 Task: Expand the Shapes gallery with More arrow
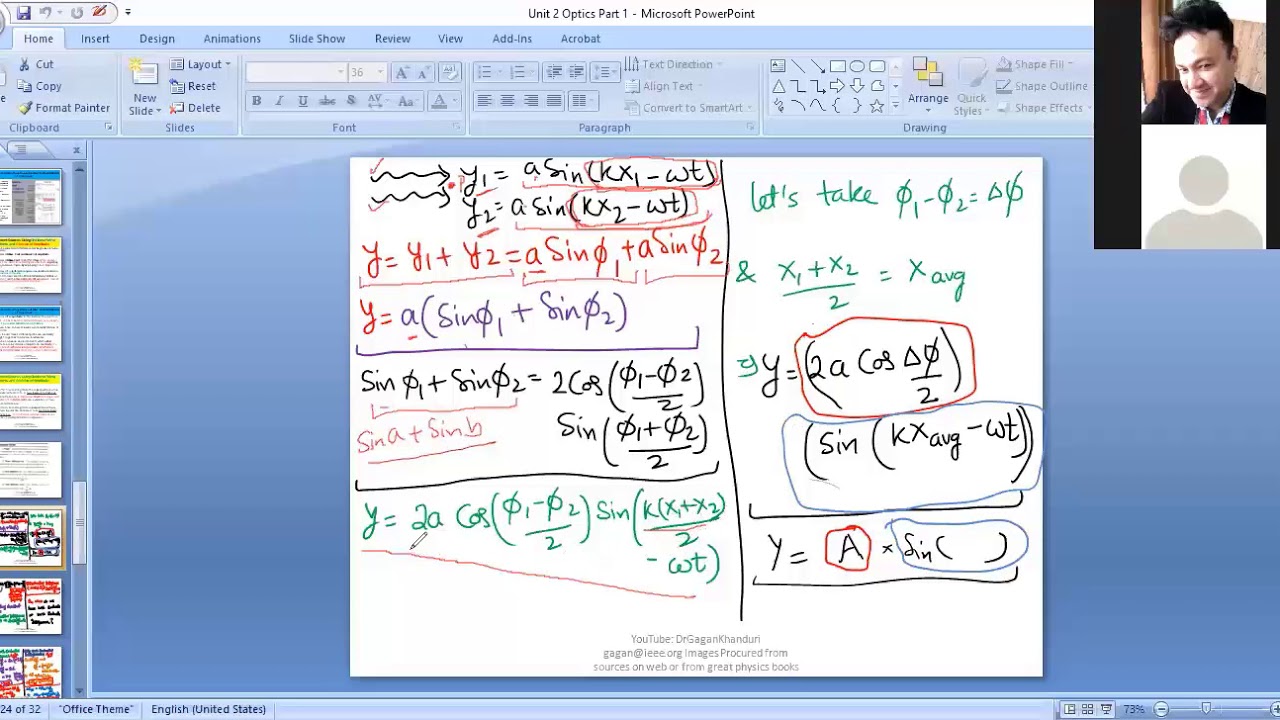click(x=895, y=106)
